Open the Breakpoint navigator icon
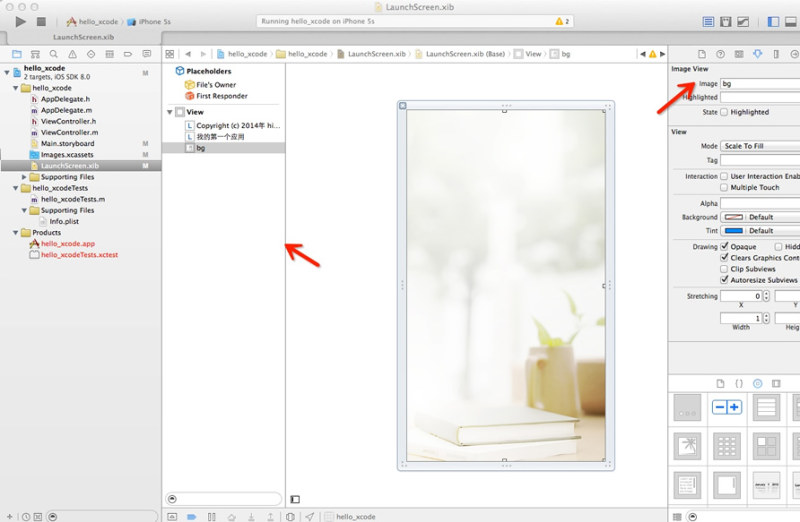This screenshot has height=522, width=800. [x=128, y=54]
